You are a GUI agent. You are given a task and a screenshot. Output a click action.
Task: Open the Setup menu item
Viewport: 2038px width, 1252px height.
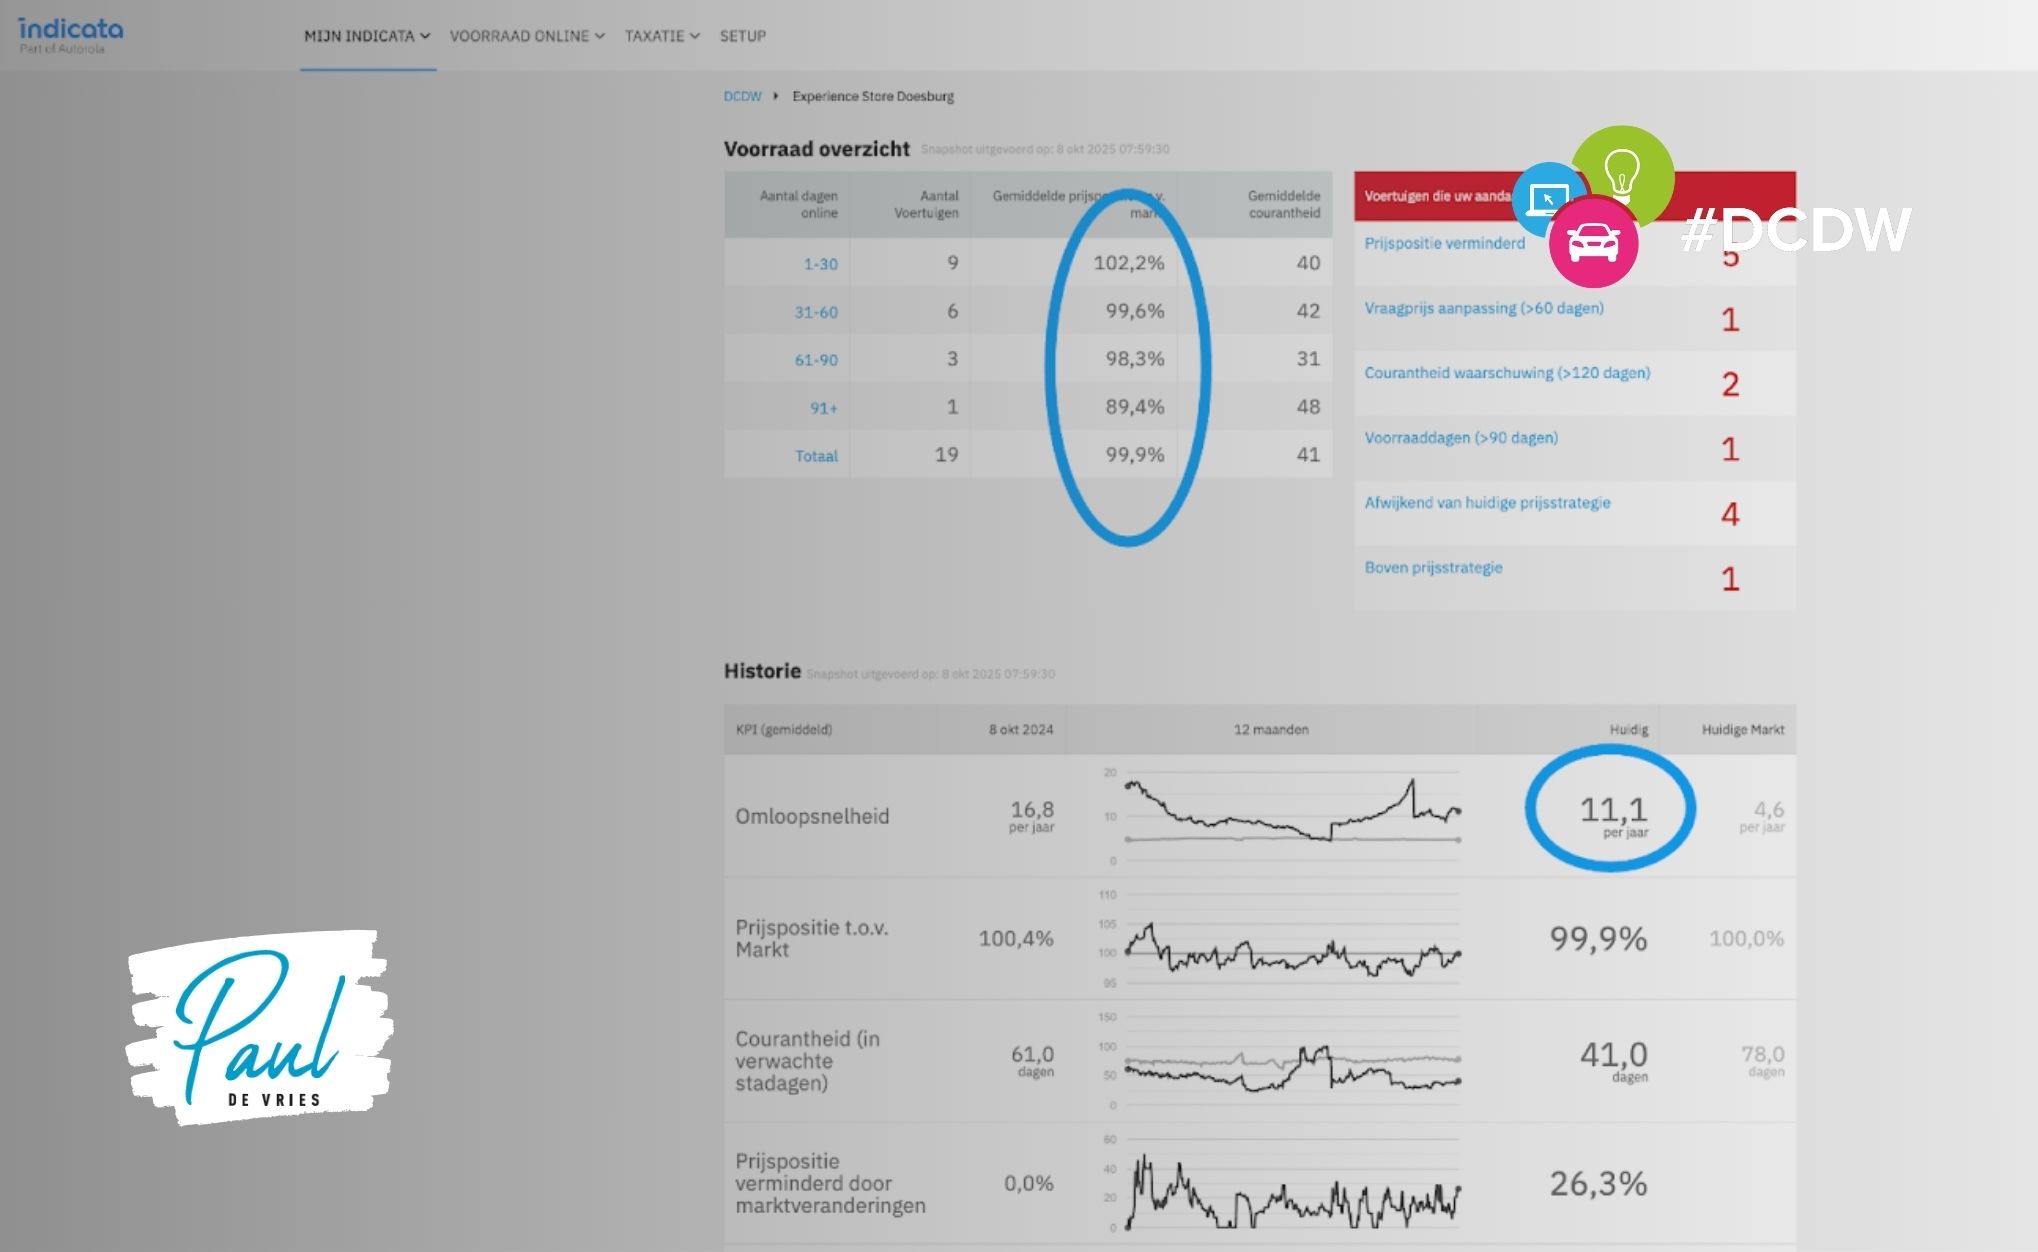pyautogui.click(x=742, y=36)
